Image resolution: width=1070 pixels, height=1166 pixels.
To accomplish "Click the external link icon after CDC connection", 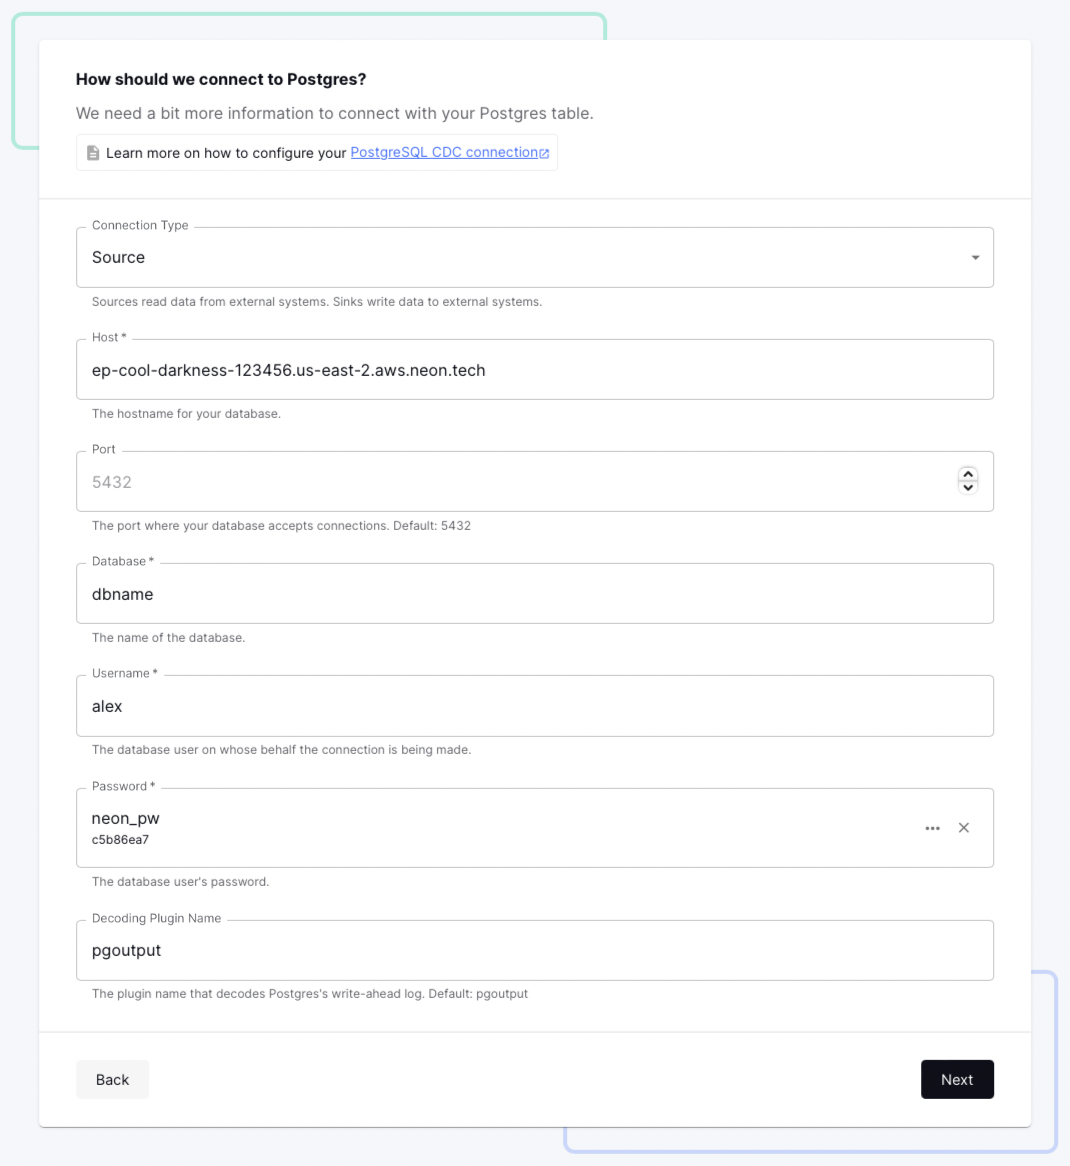I will (x=544, y=153).
